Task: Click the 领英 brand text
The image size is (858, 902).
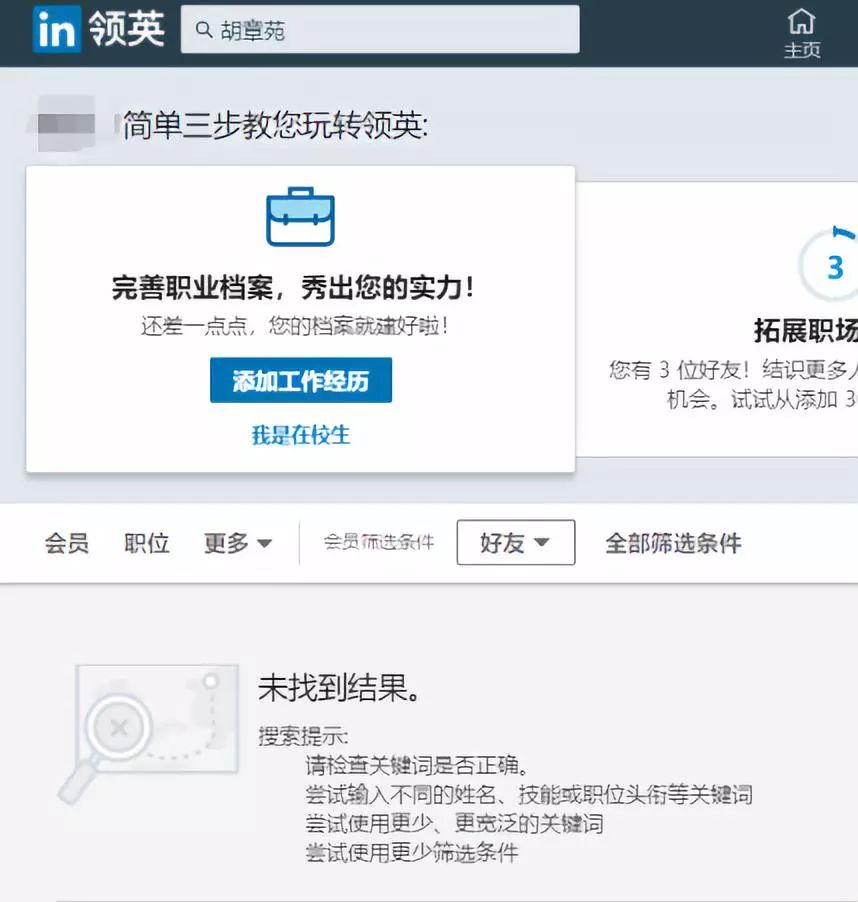Action: click(127, 29)
